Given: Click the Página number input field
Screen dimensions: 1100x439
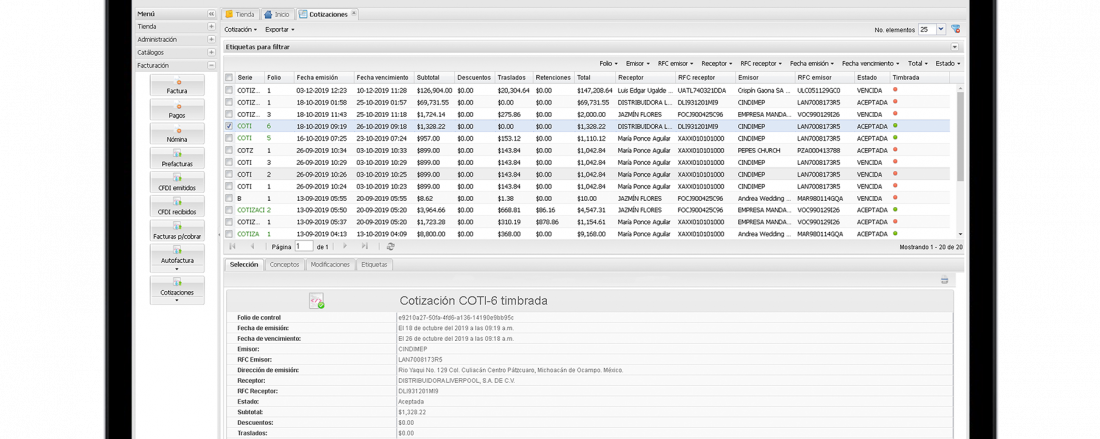Looking at the screenshot, I should point(304,246).
